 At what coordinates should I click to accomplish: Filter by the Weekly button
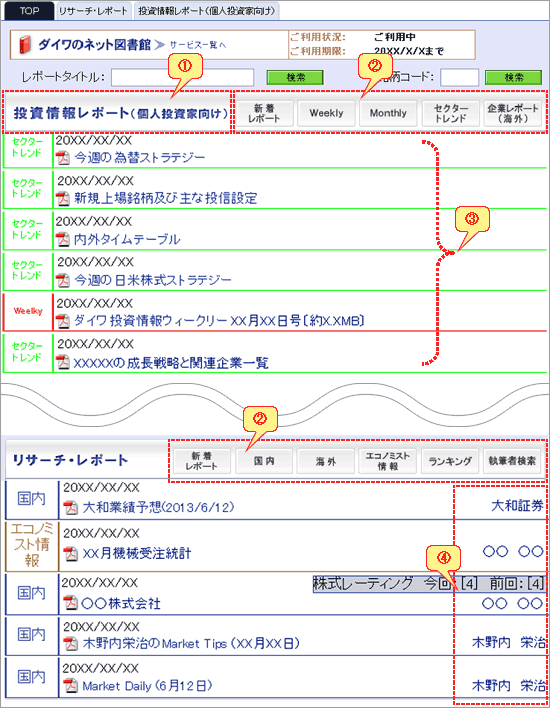(326, 113)
